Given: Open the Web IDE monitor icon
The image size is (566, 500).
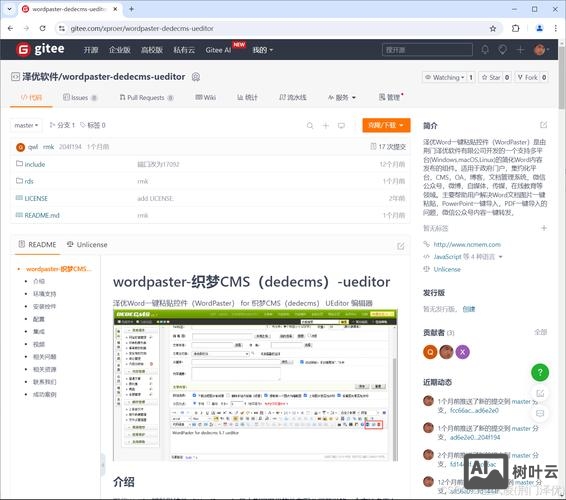Looking at the screenshot, I should coord(341,126).
